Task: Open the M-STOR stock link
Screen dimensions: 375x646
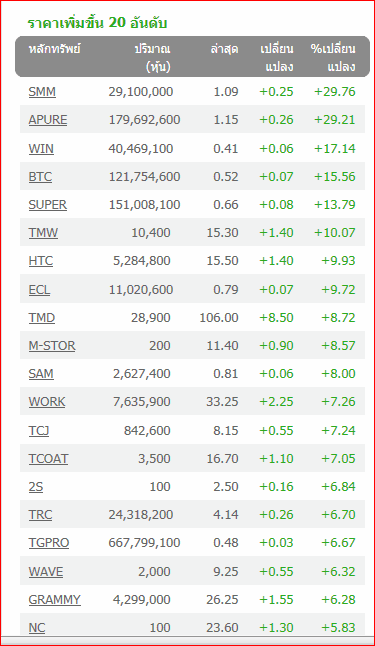Action: [x=52, y=345]
